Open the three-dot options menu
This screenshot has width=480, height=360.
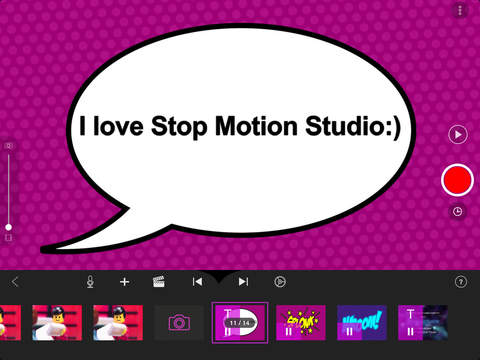pos(460,10)
